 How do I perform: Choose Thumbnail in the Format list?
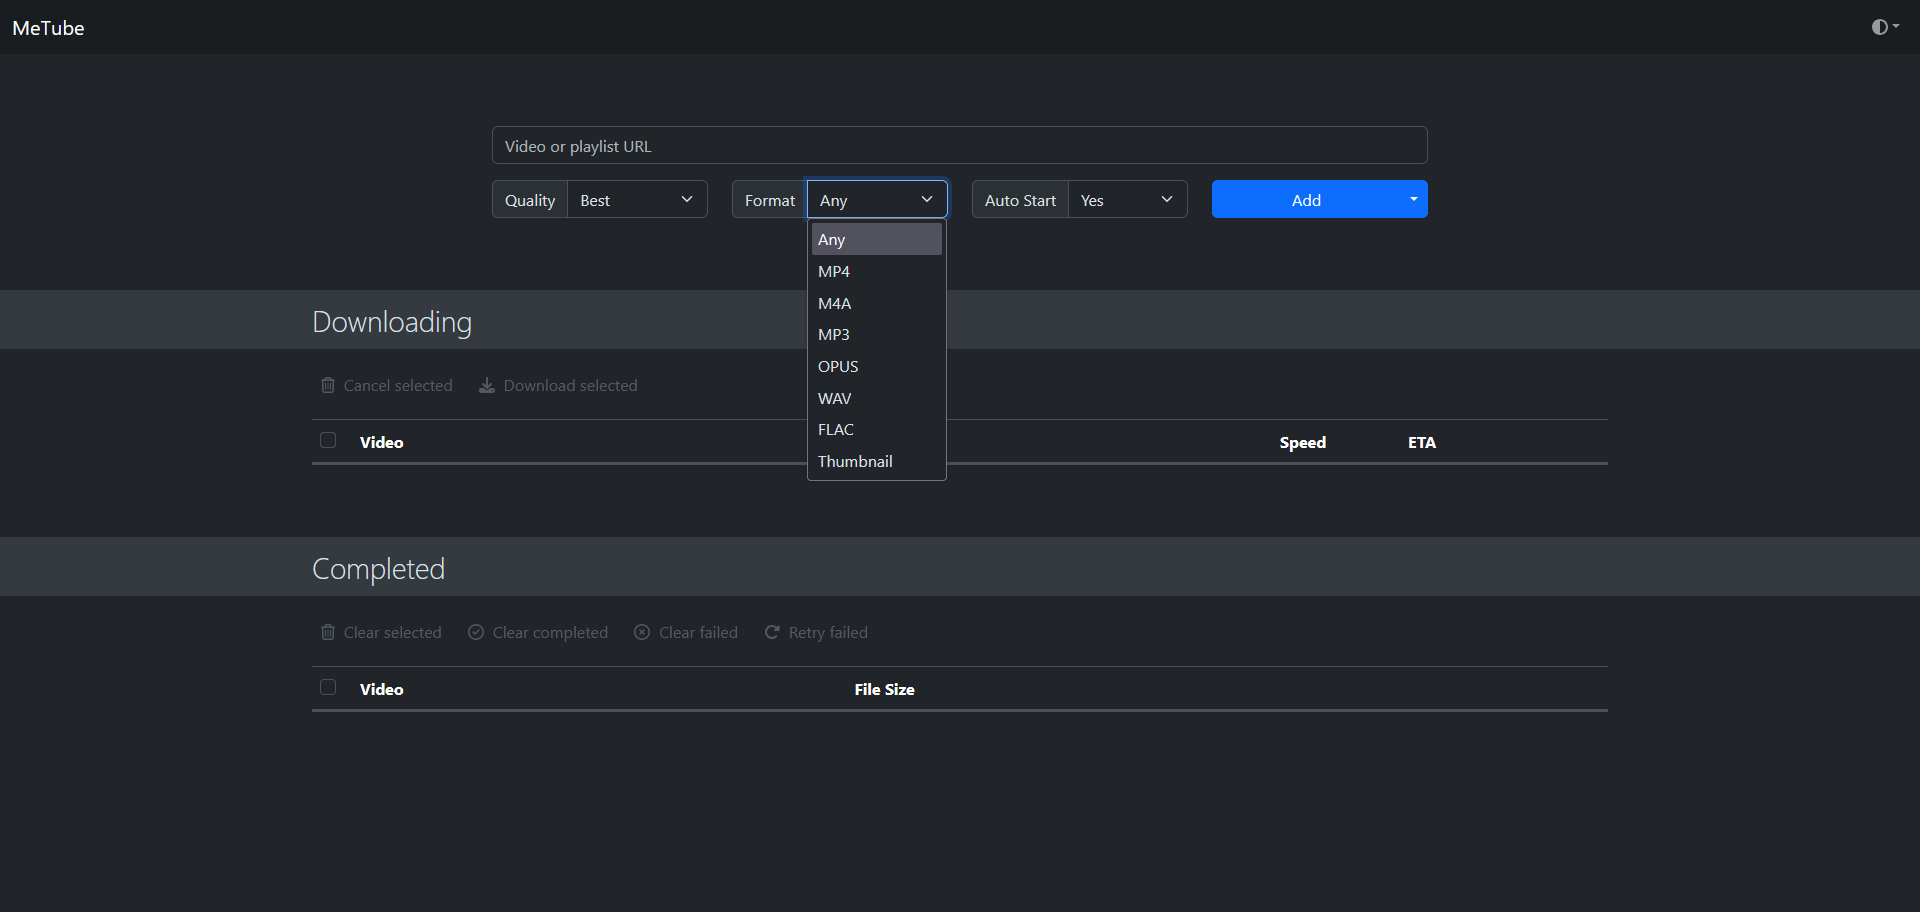coord(877,461)
